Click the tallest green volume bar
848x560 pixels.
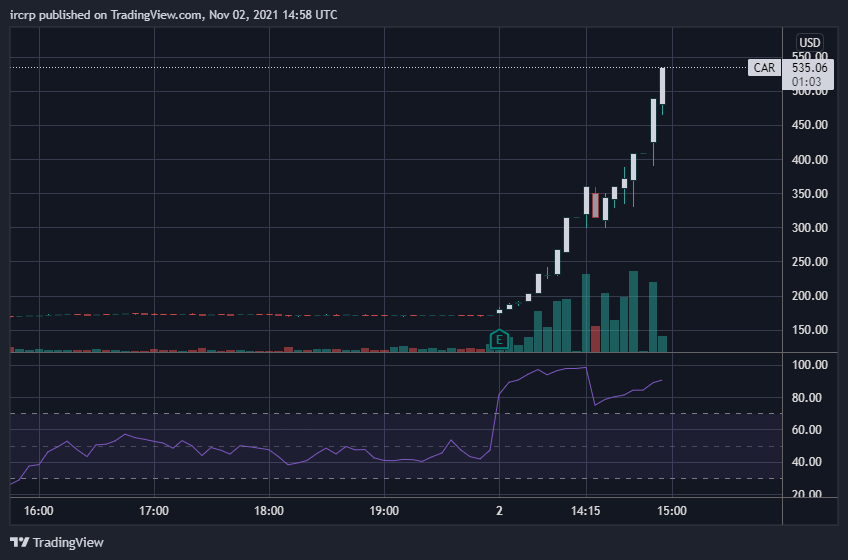coord(633,312)
